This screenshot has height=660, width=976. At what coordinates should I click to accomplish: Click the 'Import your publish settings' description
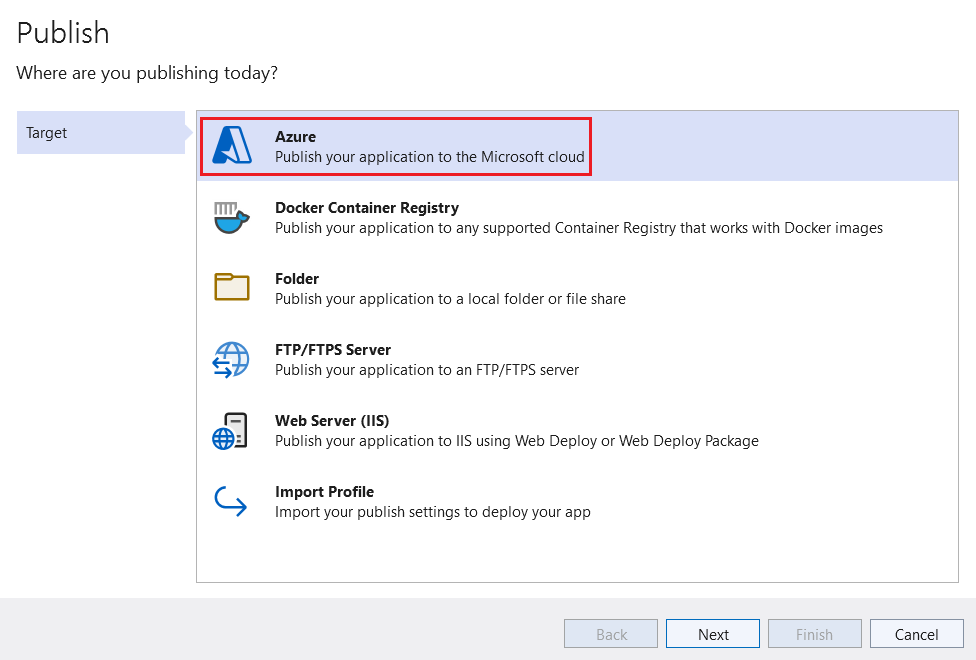pyautogui.click(x=433, y=512)
